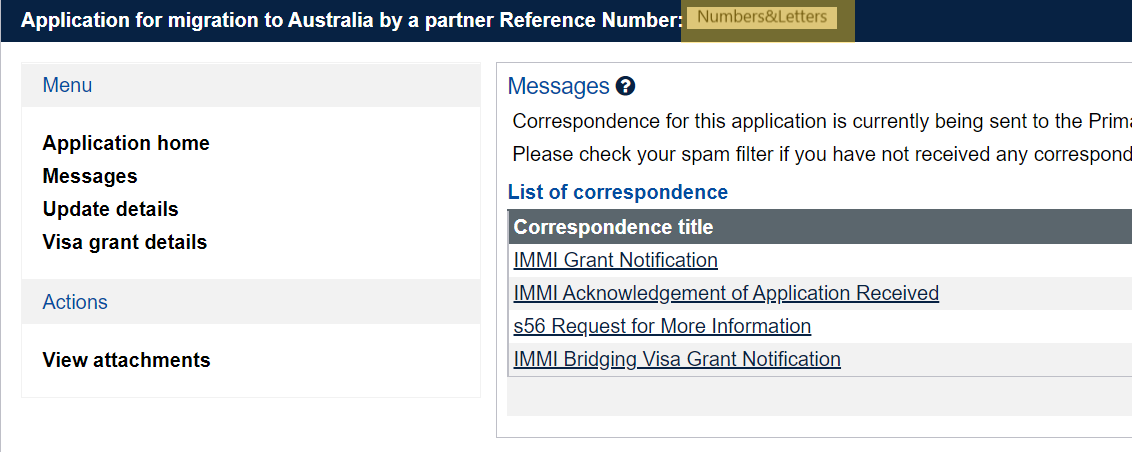Open the IMMI Grant Notification link
Screen dimensions: 1132x452
(x=615, y=260)
